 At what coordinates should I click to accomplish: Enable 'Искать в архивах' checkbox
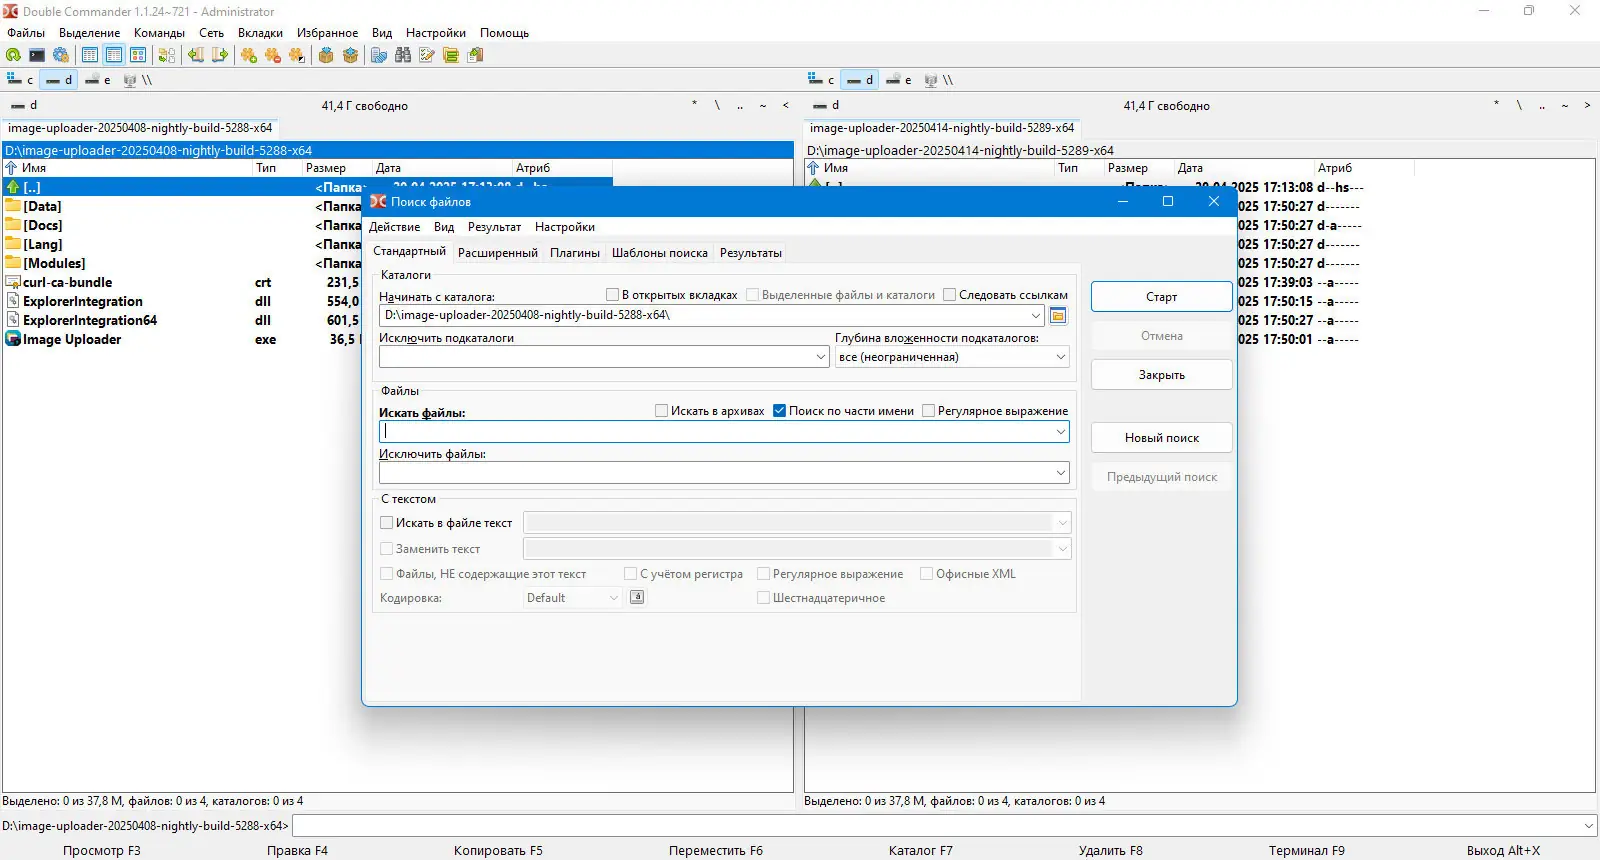pos(661,411)
